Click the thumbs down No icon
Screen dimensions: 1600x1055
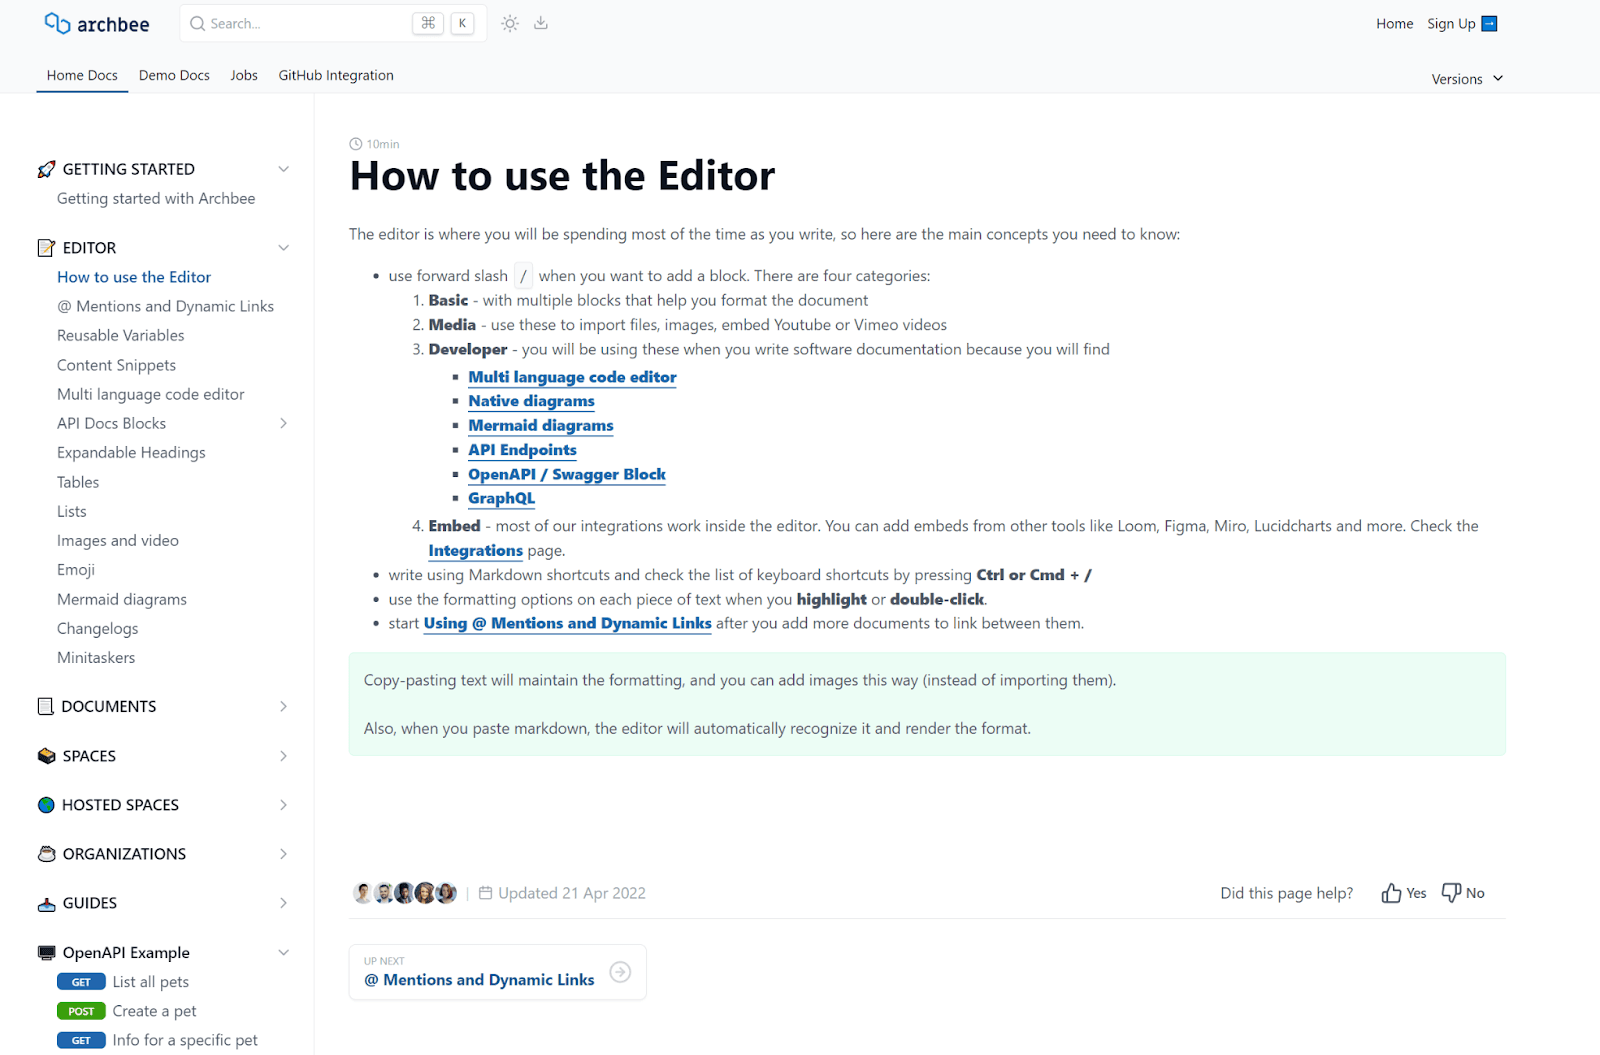tap(1451, 893)
